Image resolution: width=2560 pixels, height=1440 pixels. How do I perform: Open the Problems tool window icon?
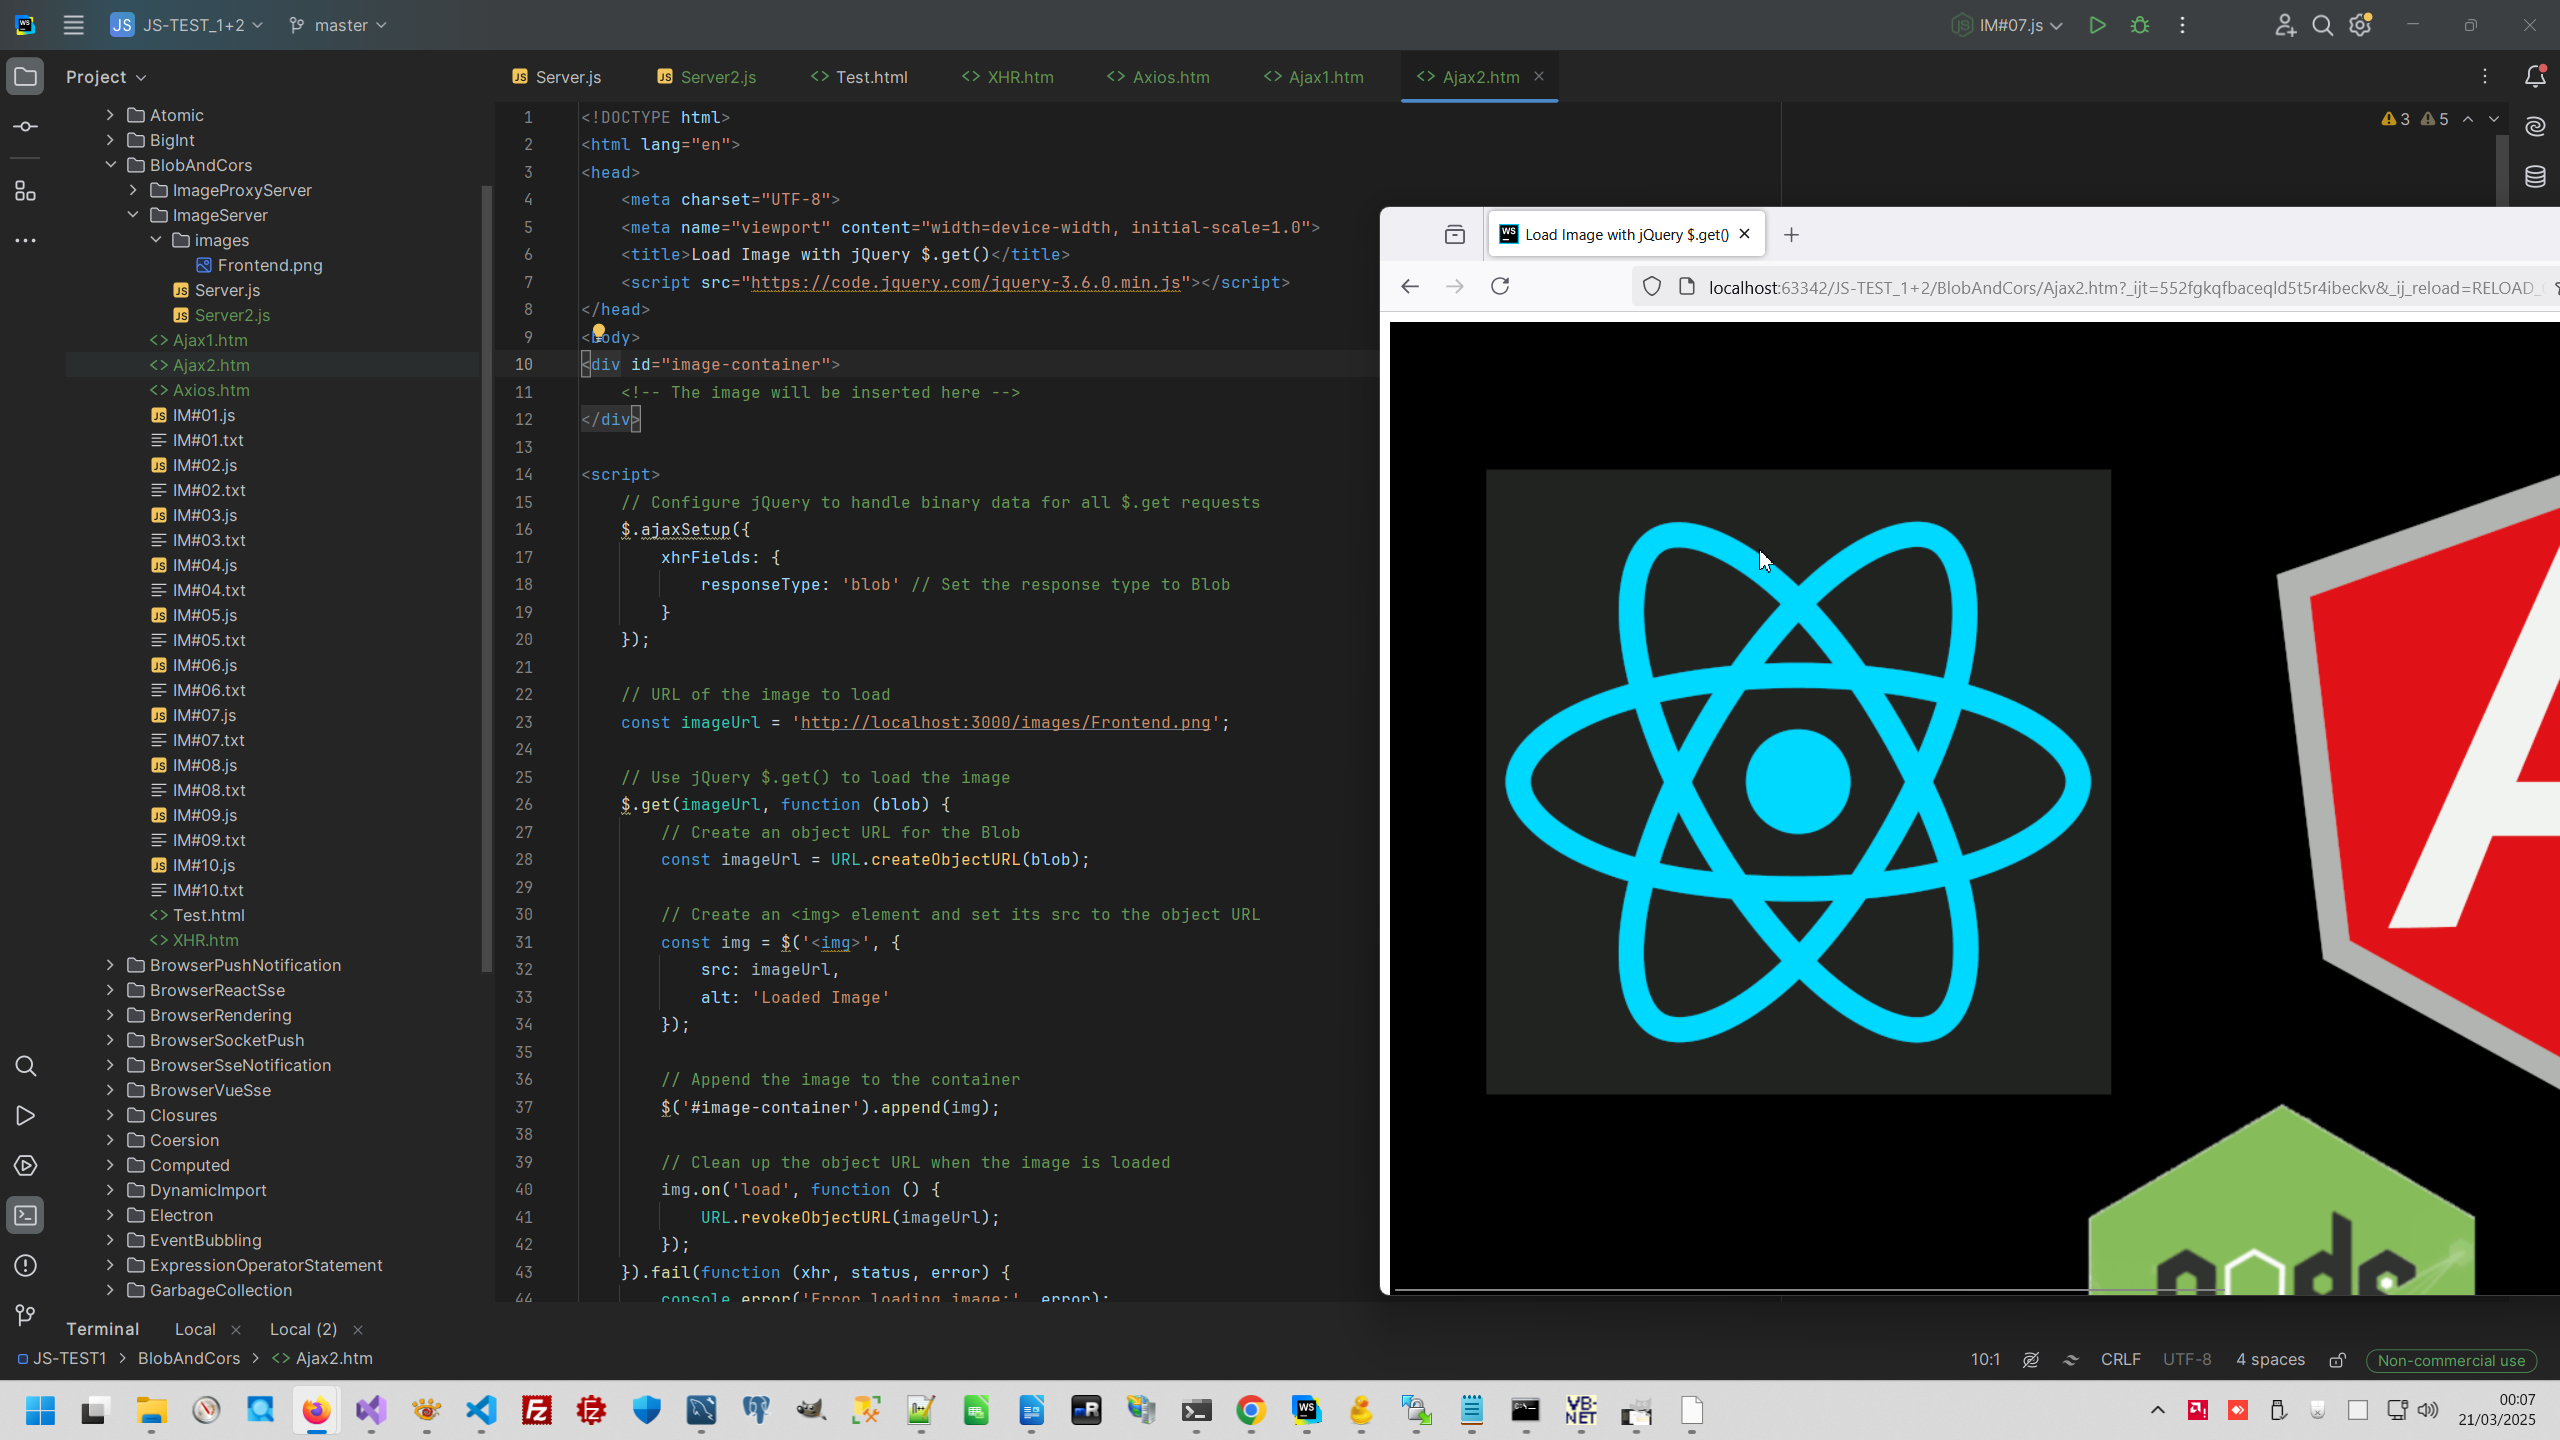click(26, 1266)
